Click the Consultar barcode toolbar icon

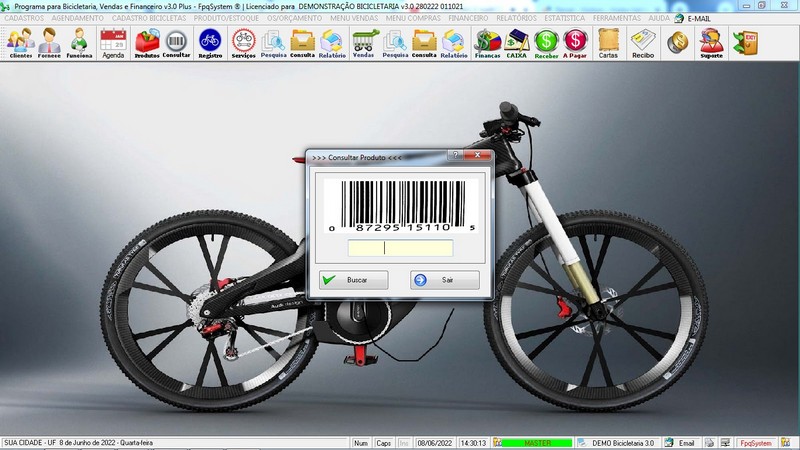pos(176,43)
